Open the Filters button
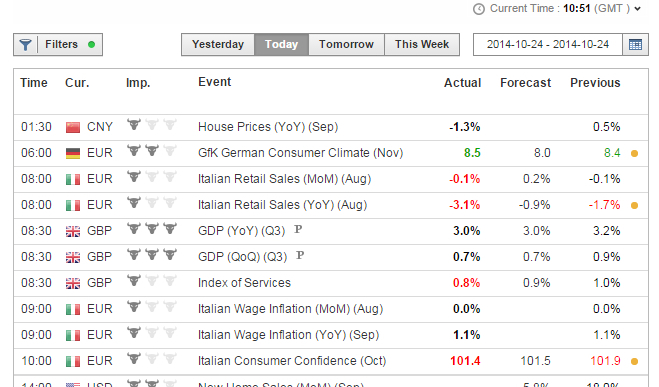 pyautogui.click(x=58, y=45)
